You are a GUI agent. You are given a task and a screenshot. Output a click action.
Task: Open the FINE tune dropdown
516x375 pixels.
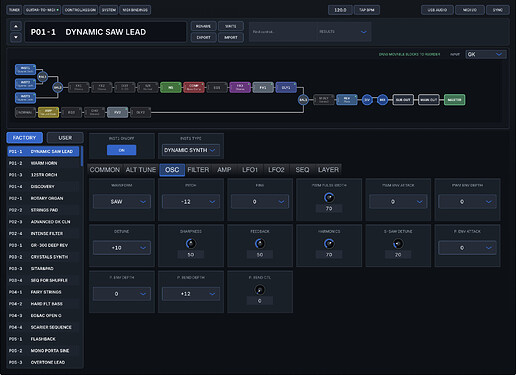260,202
